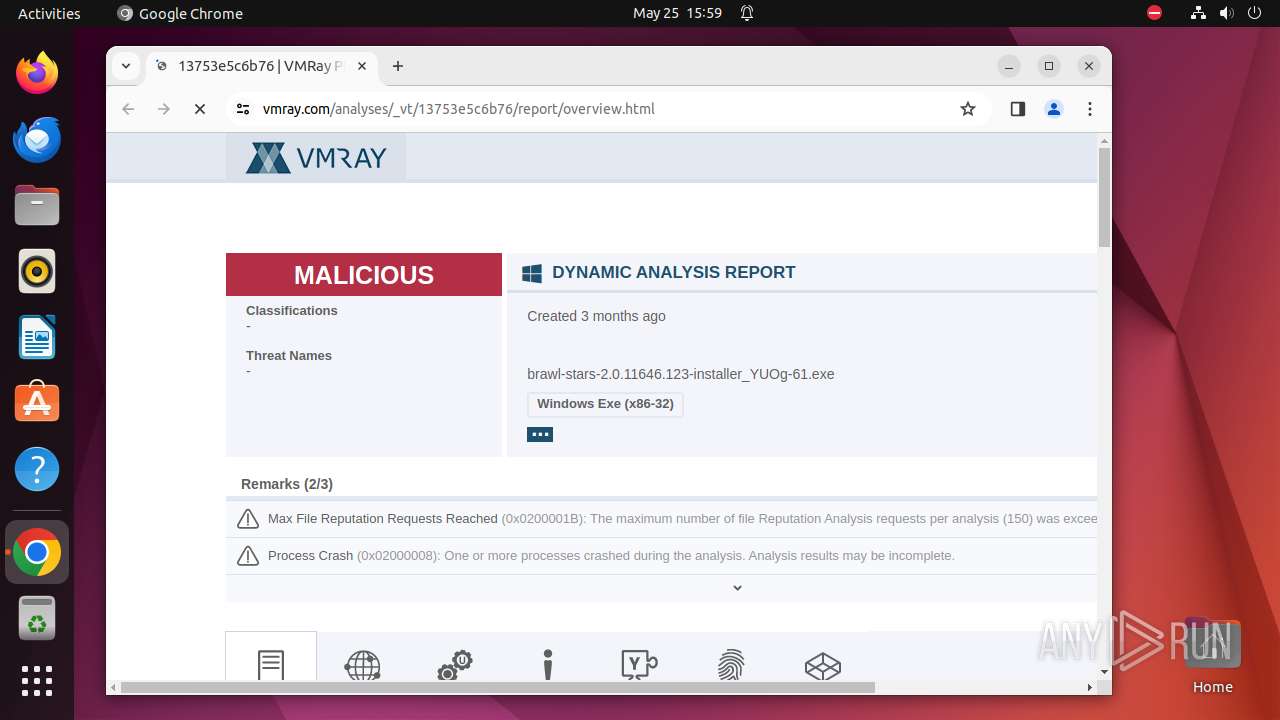
Task: Select the Windows Exe (x86-32) tag
Action: [x=605, y=404]
